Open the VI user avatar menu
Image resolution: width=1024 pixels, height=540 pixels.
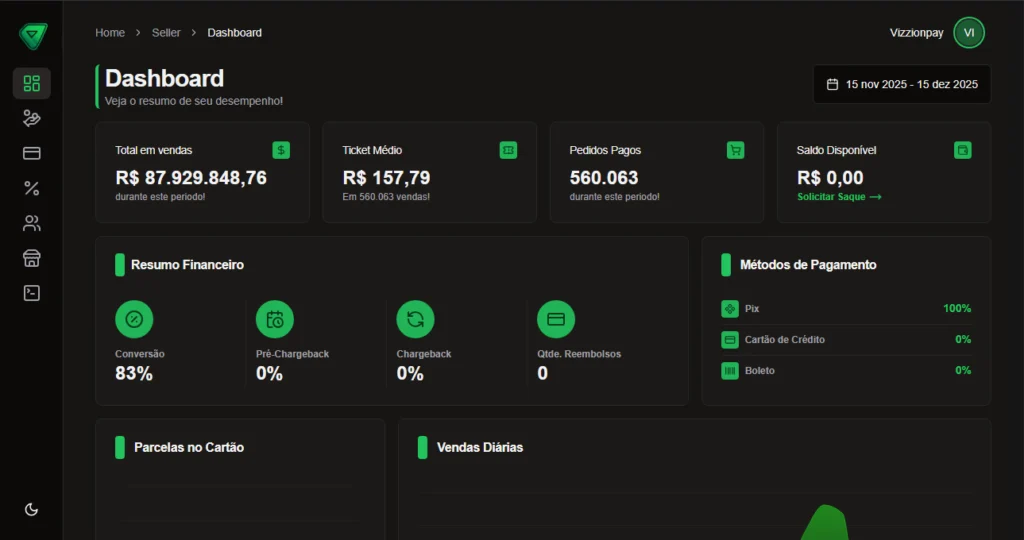(968, 33)
